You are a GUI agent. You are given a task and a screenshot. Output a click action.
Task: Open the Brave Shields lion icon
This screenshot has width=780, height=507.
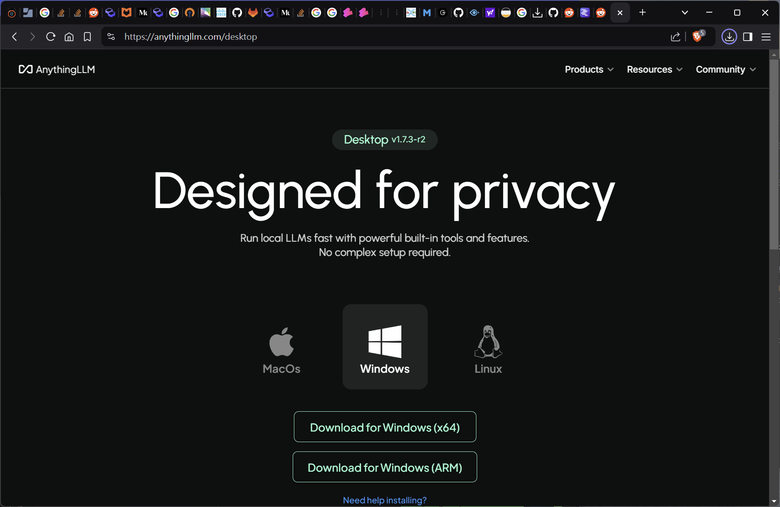(x=698, y=36)
